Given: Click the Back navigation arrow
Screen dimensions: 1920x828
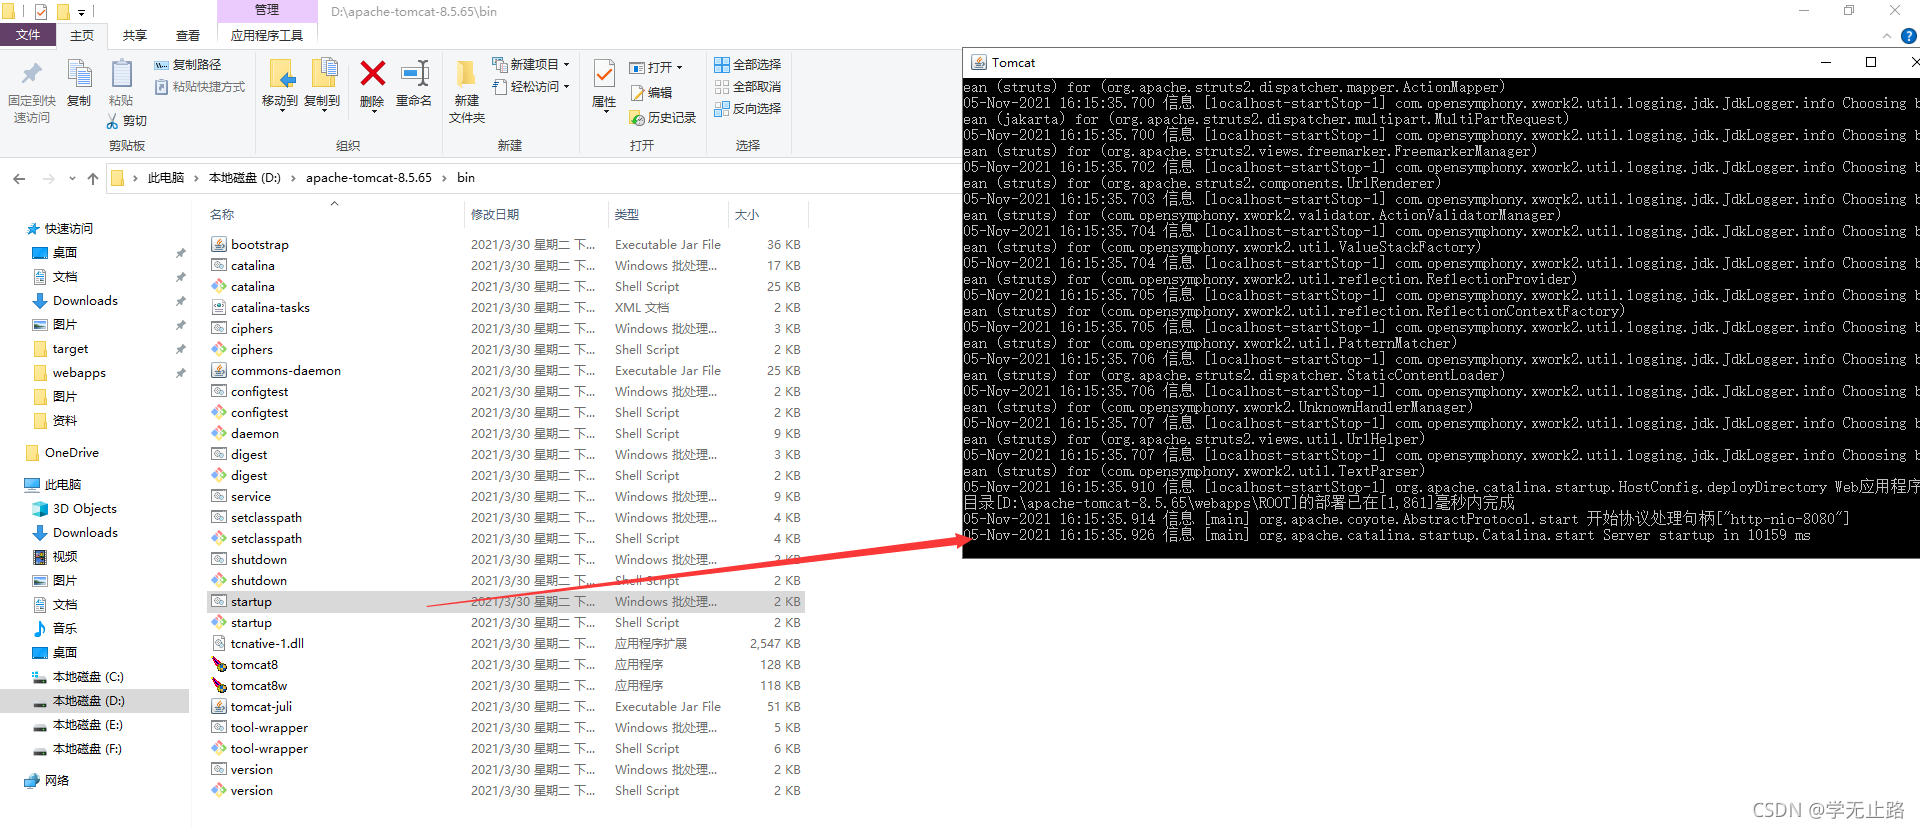Looking at the screenshot, I should (x=19, y=179).
